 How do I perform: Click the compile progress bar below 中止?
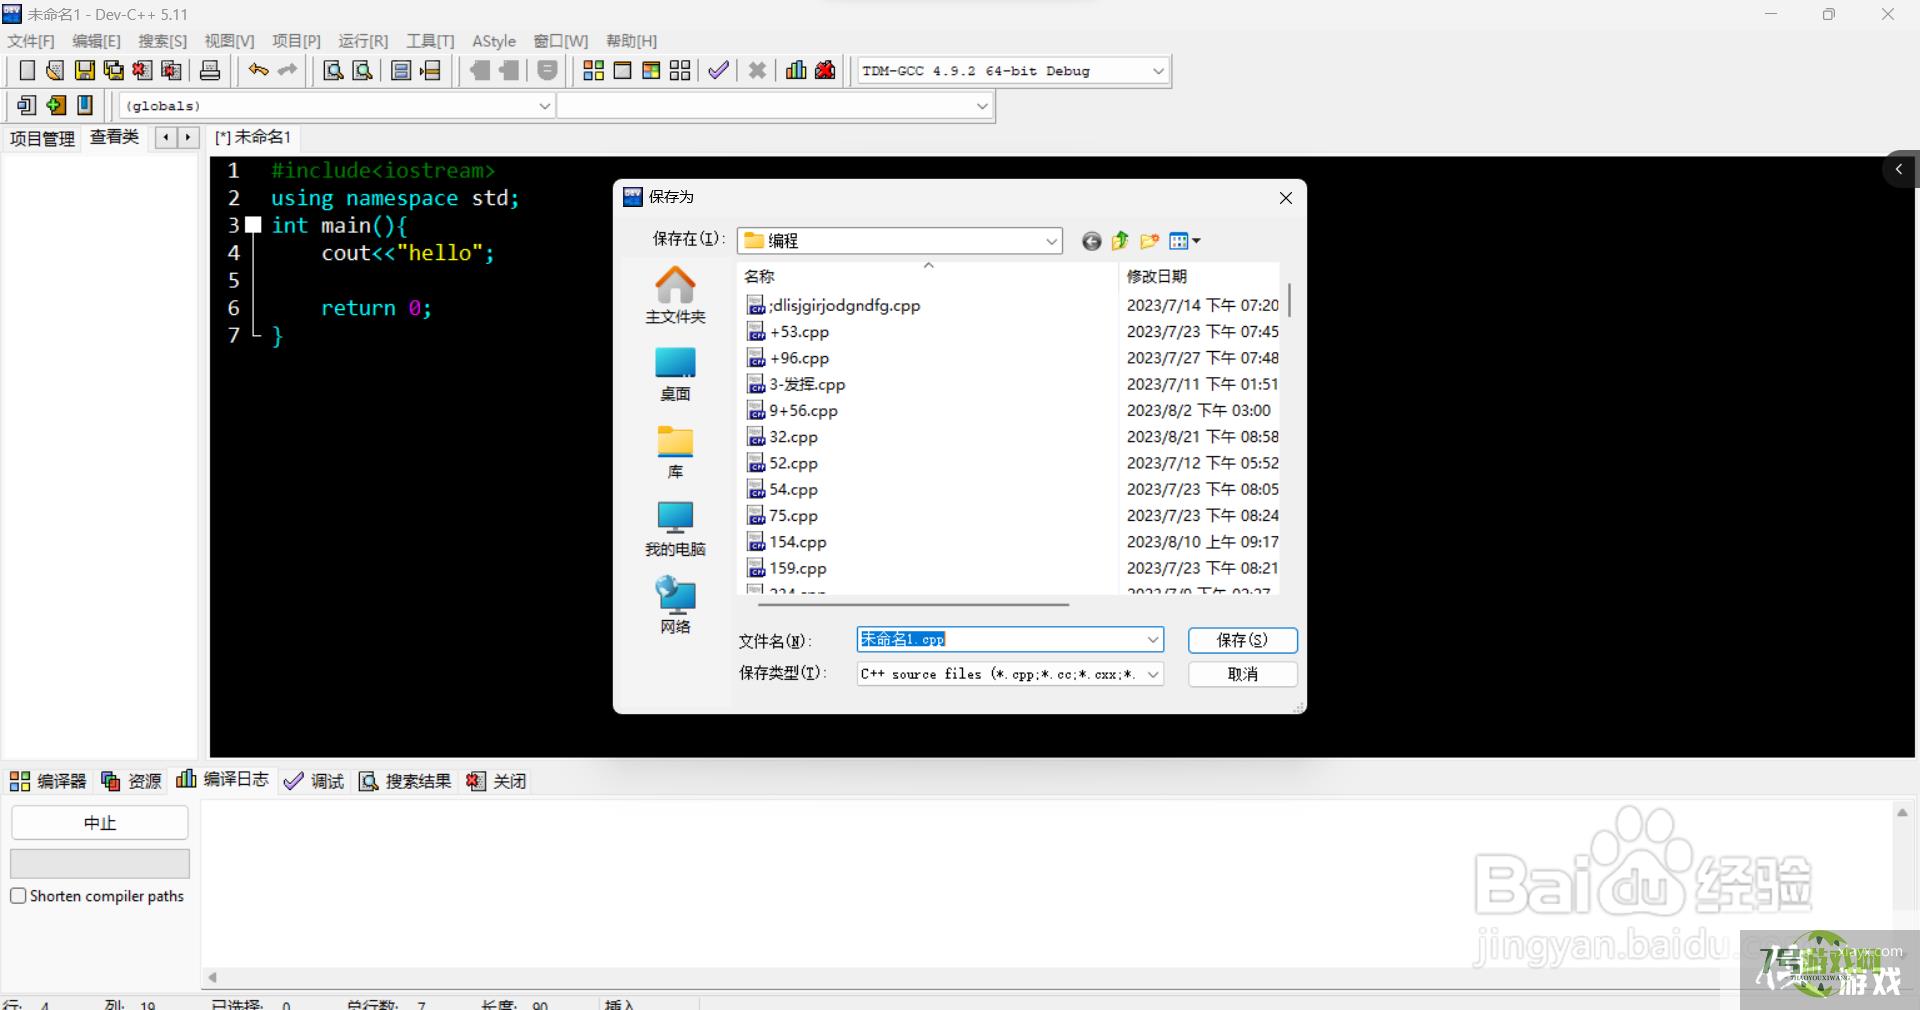click(x=100, y=864)
